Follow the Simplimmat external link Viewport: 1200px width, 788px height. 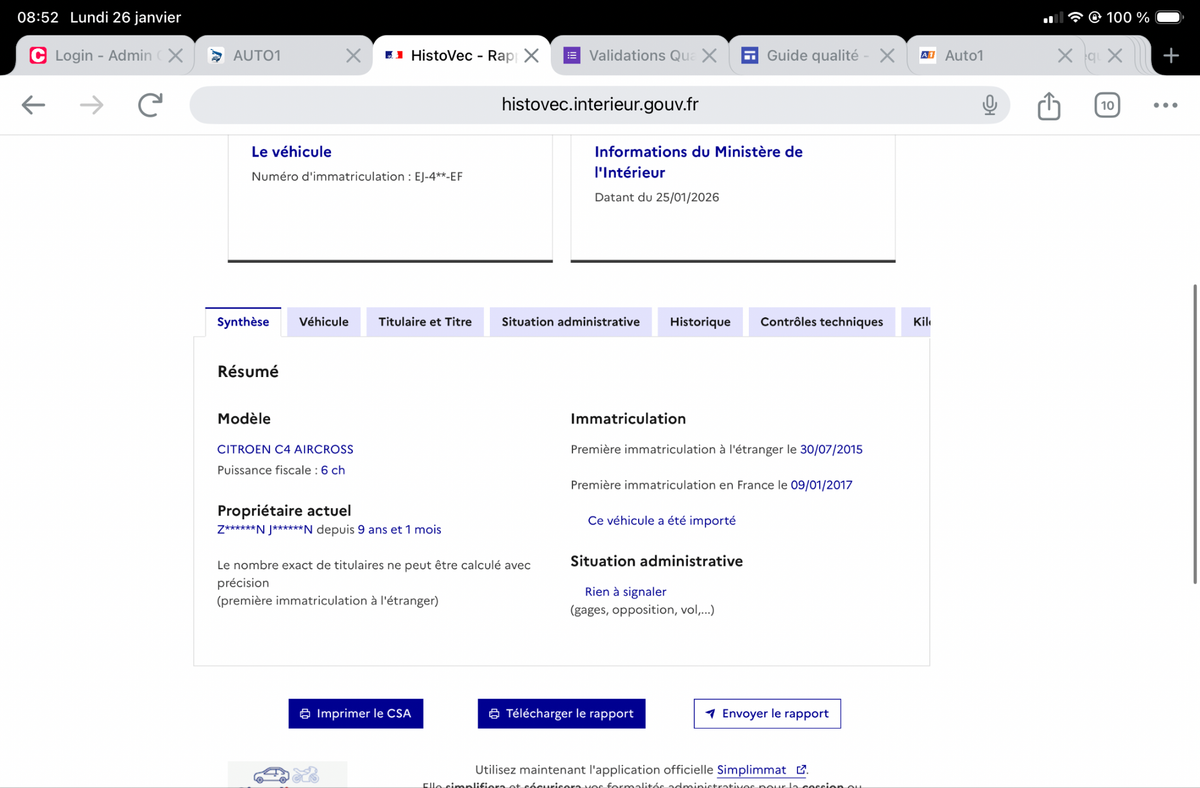(752, 770)
